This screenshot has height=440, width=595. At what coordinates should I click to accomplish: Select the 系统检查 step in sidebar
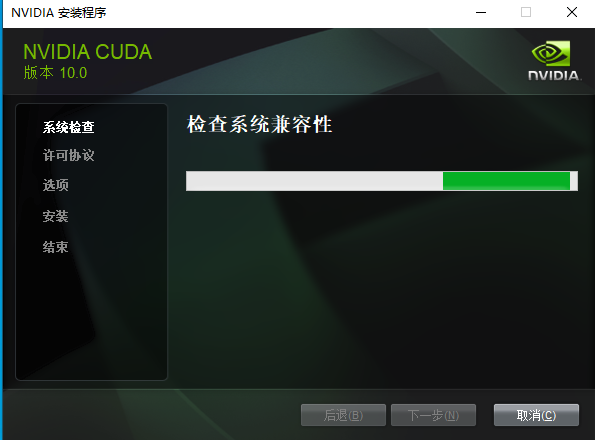click(69, 127)
